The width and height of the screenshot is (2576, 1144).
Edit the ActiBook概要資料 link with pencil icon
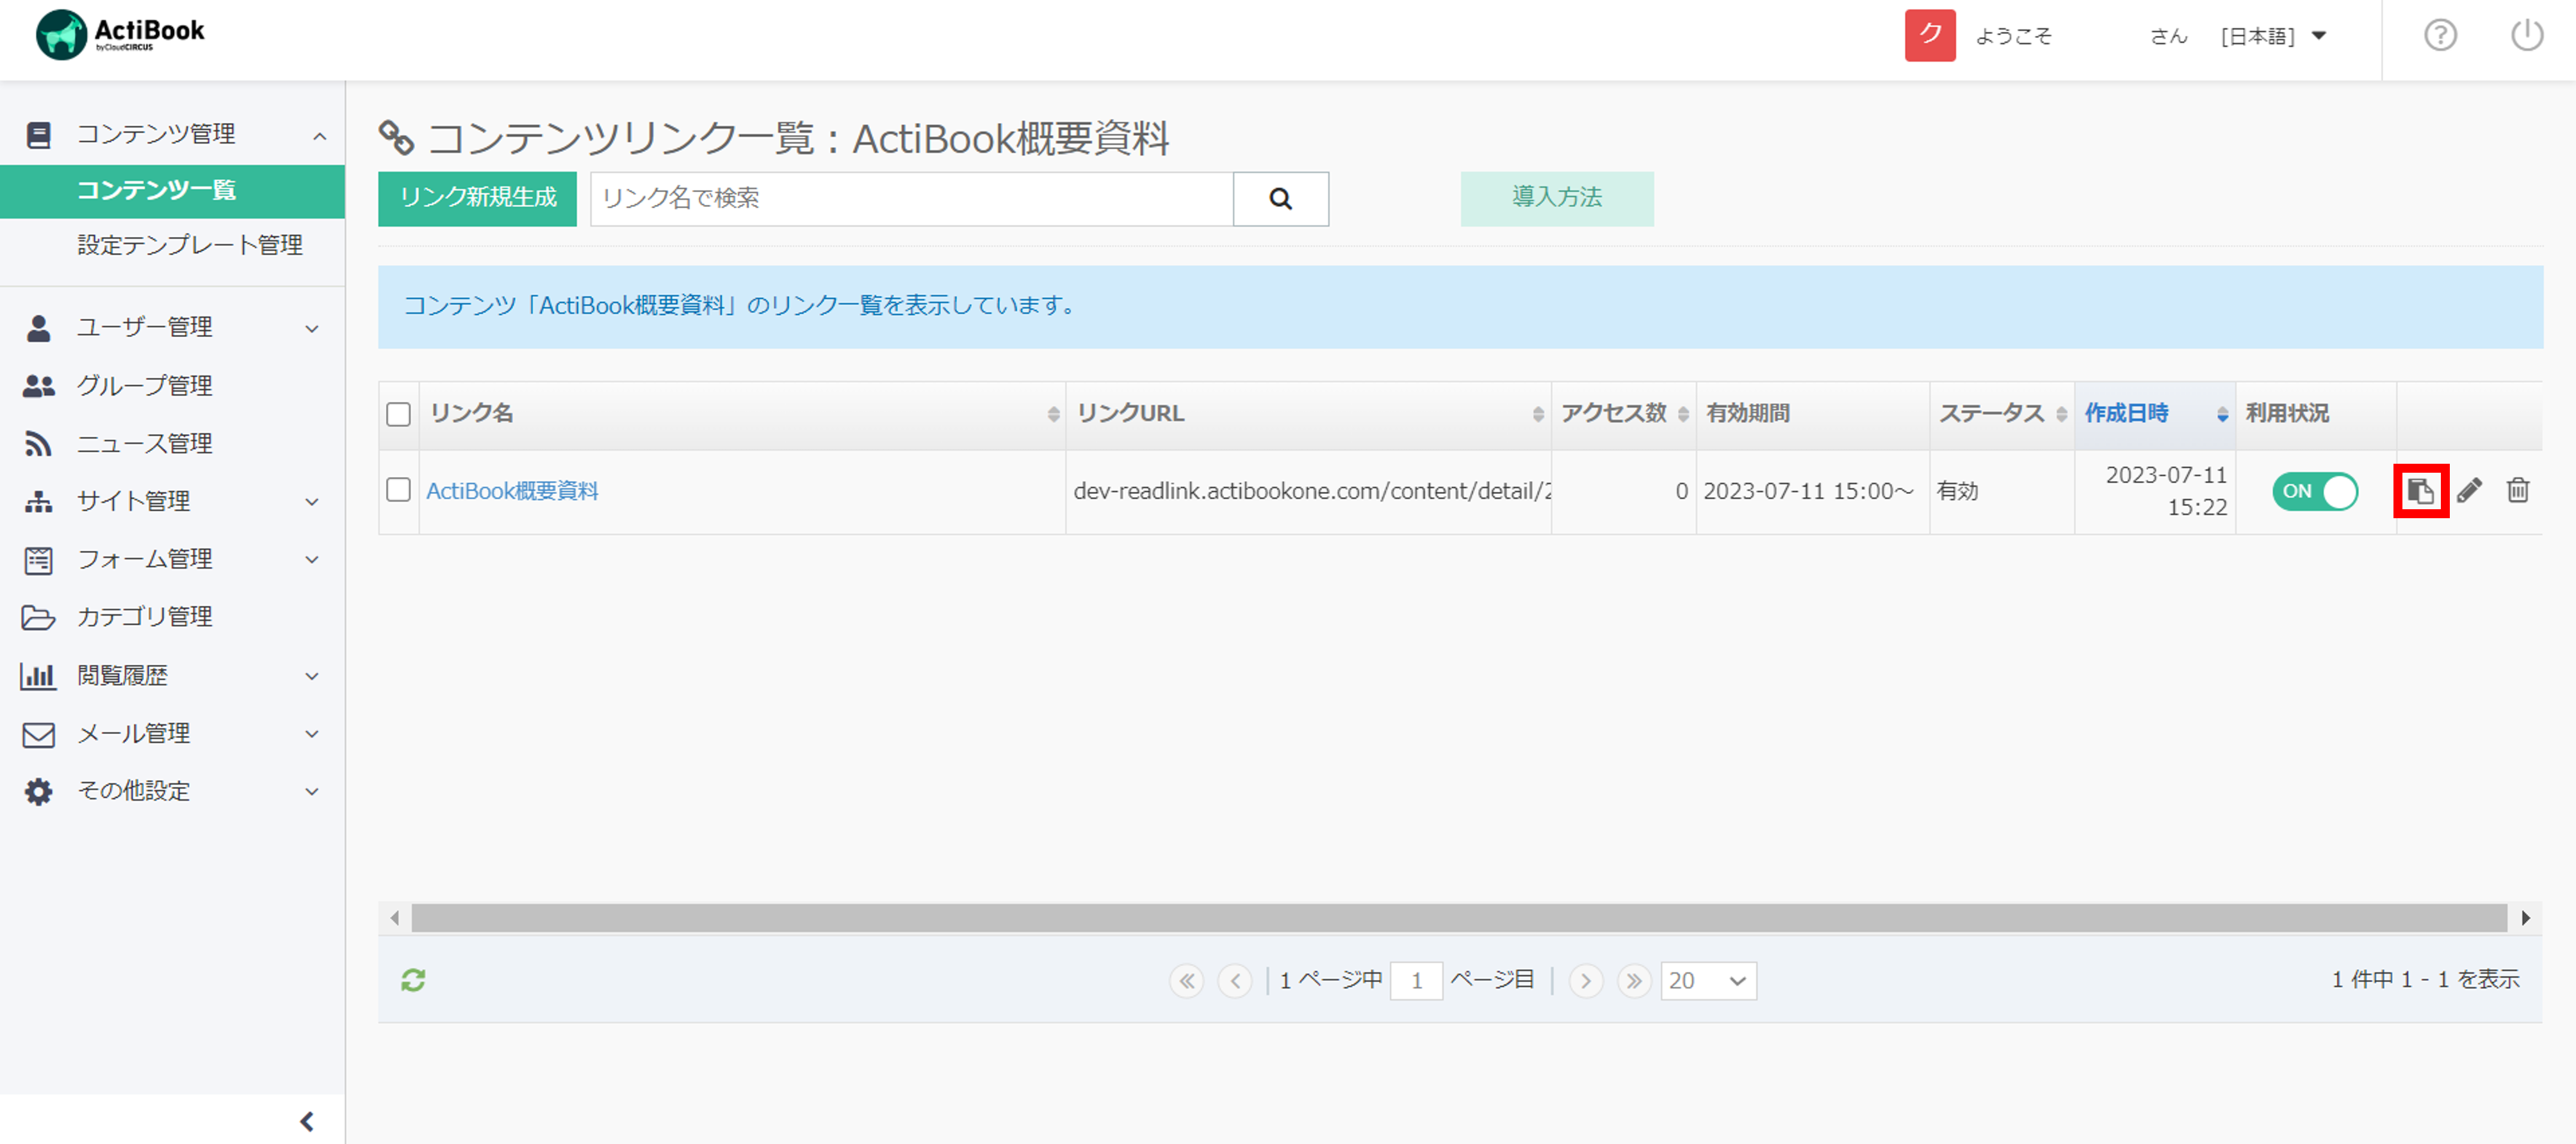point(2469,491)
